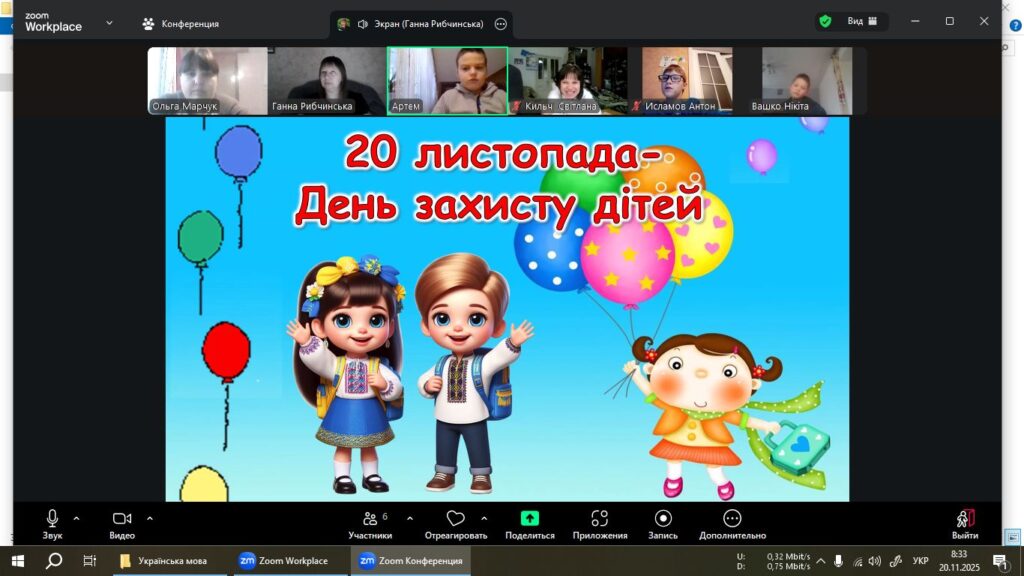
Task: Expand audio settings arrow next to Звук
Action: [x=77, y=518]
